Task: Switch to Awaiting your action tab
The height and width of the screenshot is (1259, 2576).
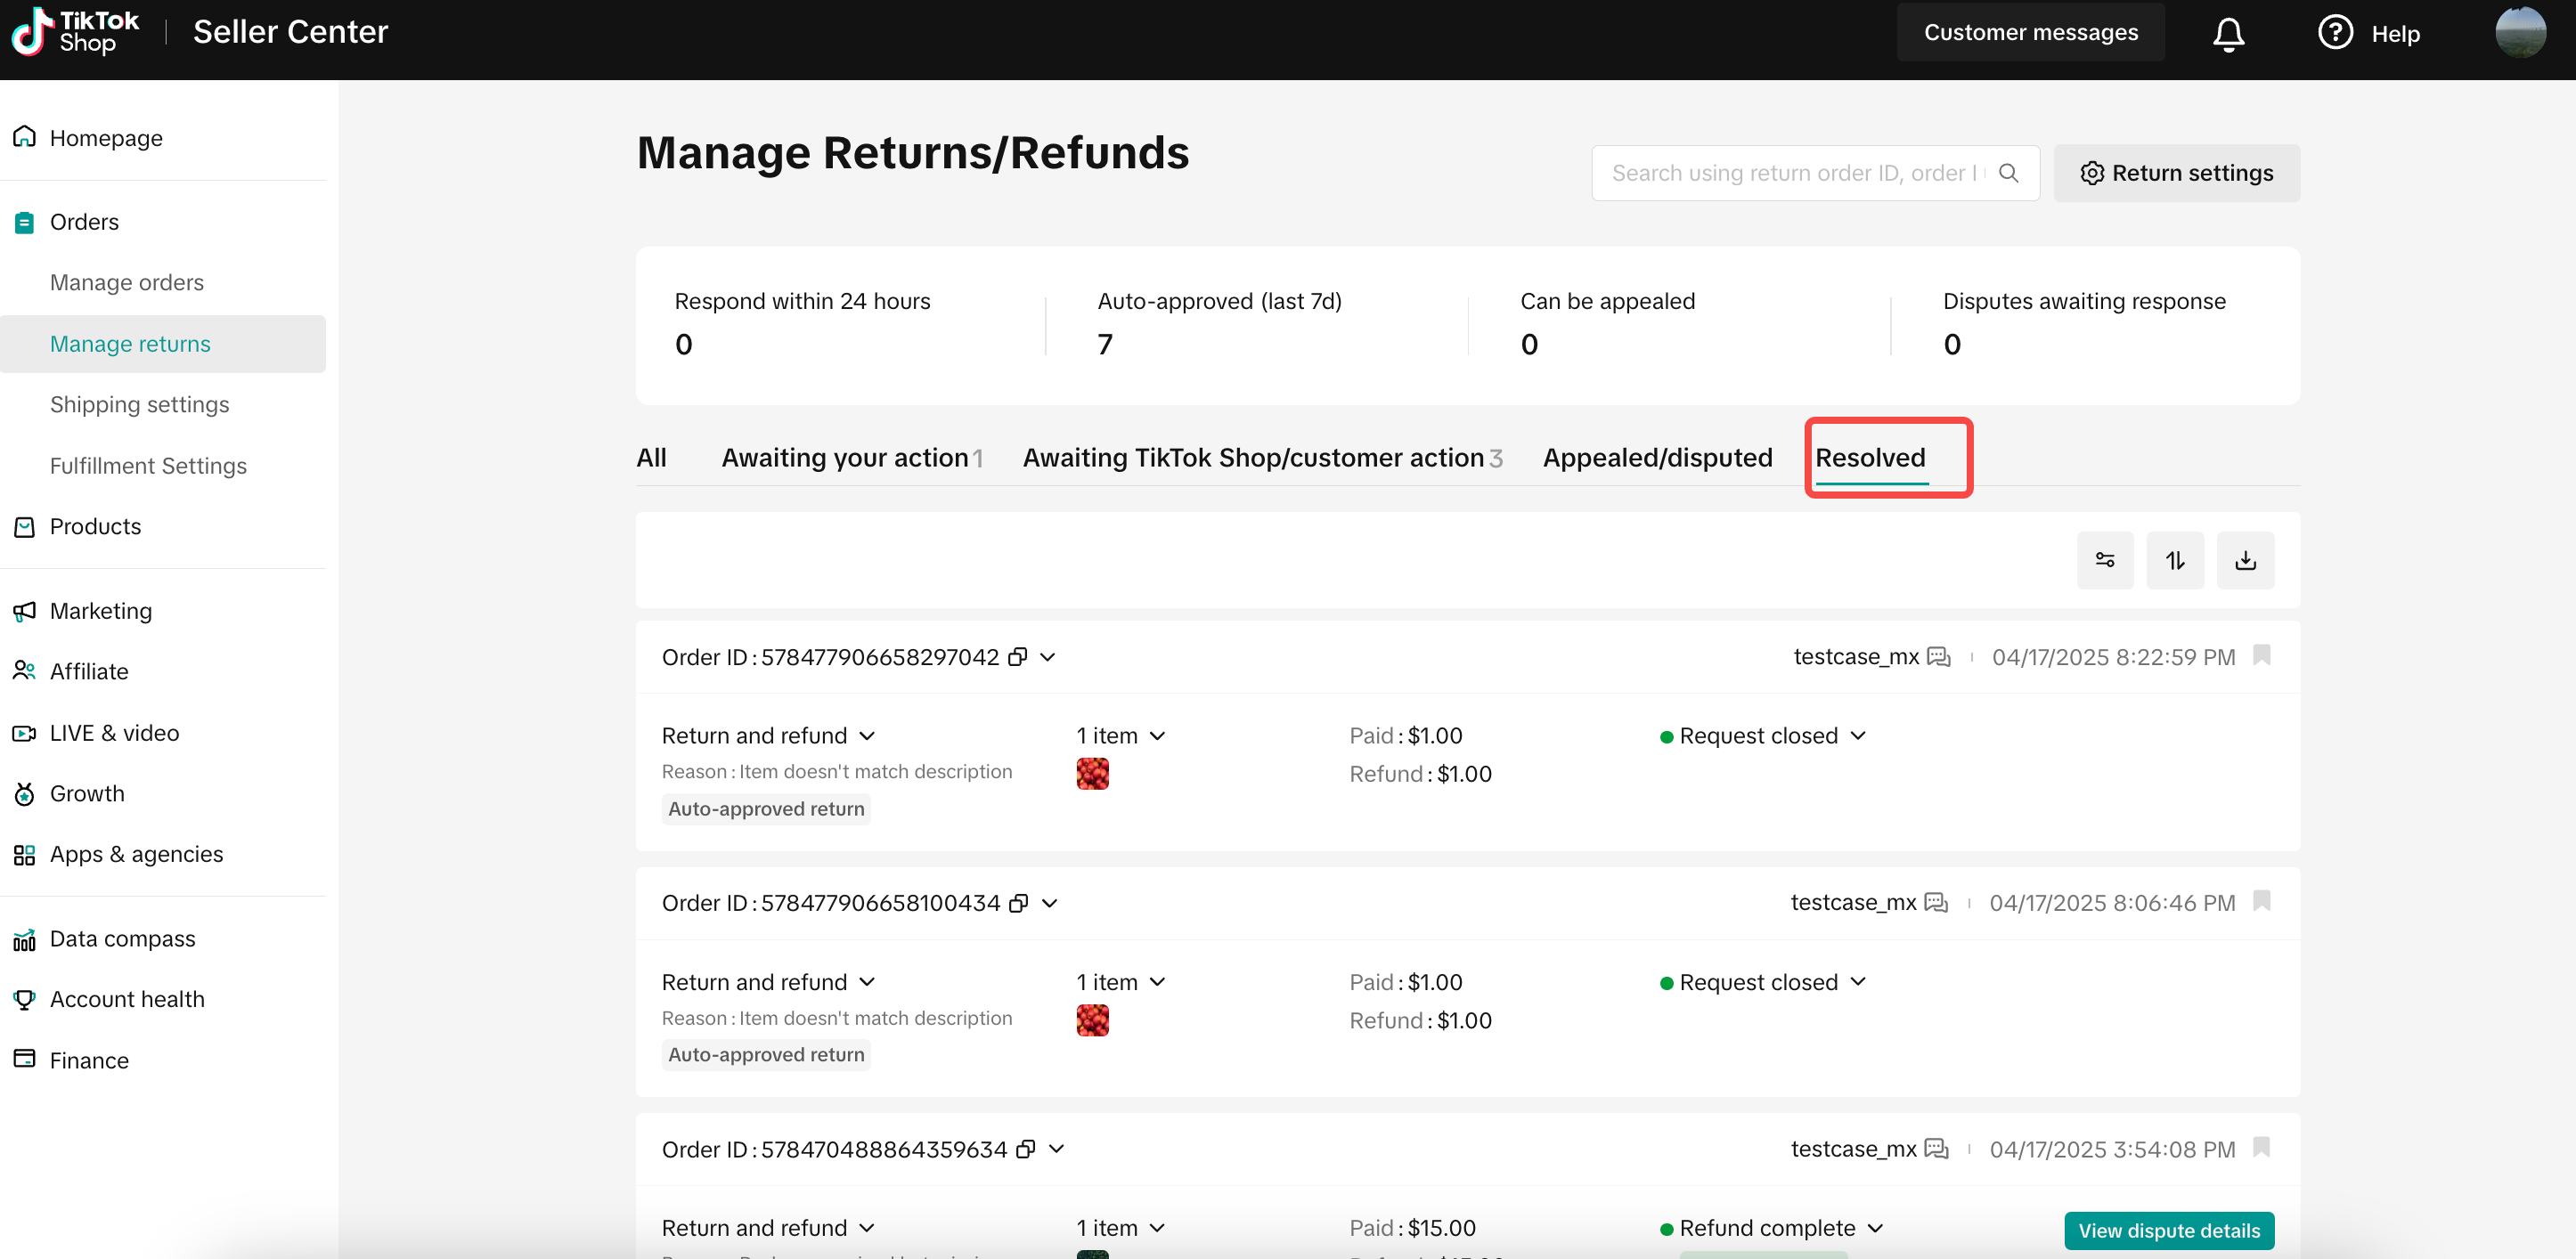Action: click(852, 458)
